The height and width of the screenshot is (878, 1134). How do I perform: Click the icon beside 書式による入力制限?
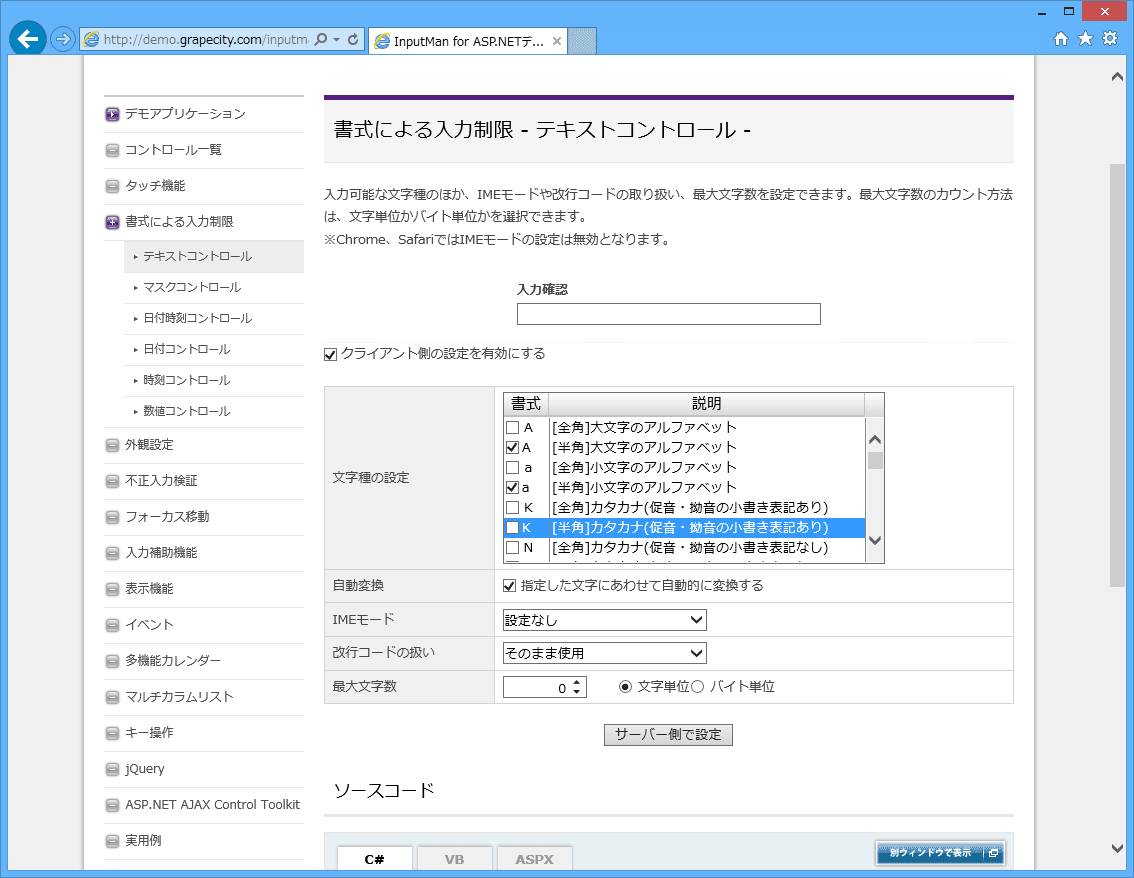click(112, 222)
